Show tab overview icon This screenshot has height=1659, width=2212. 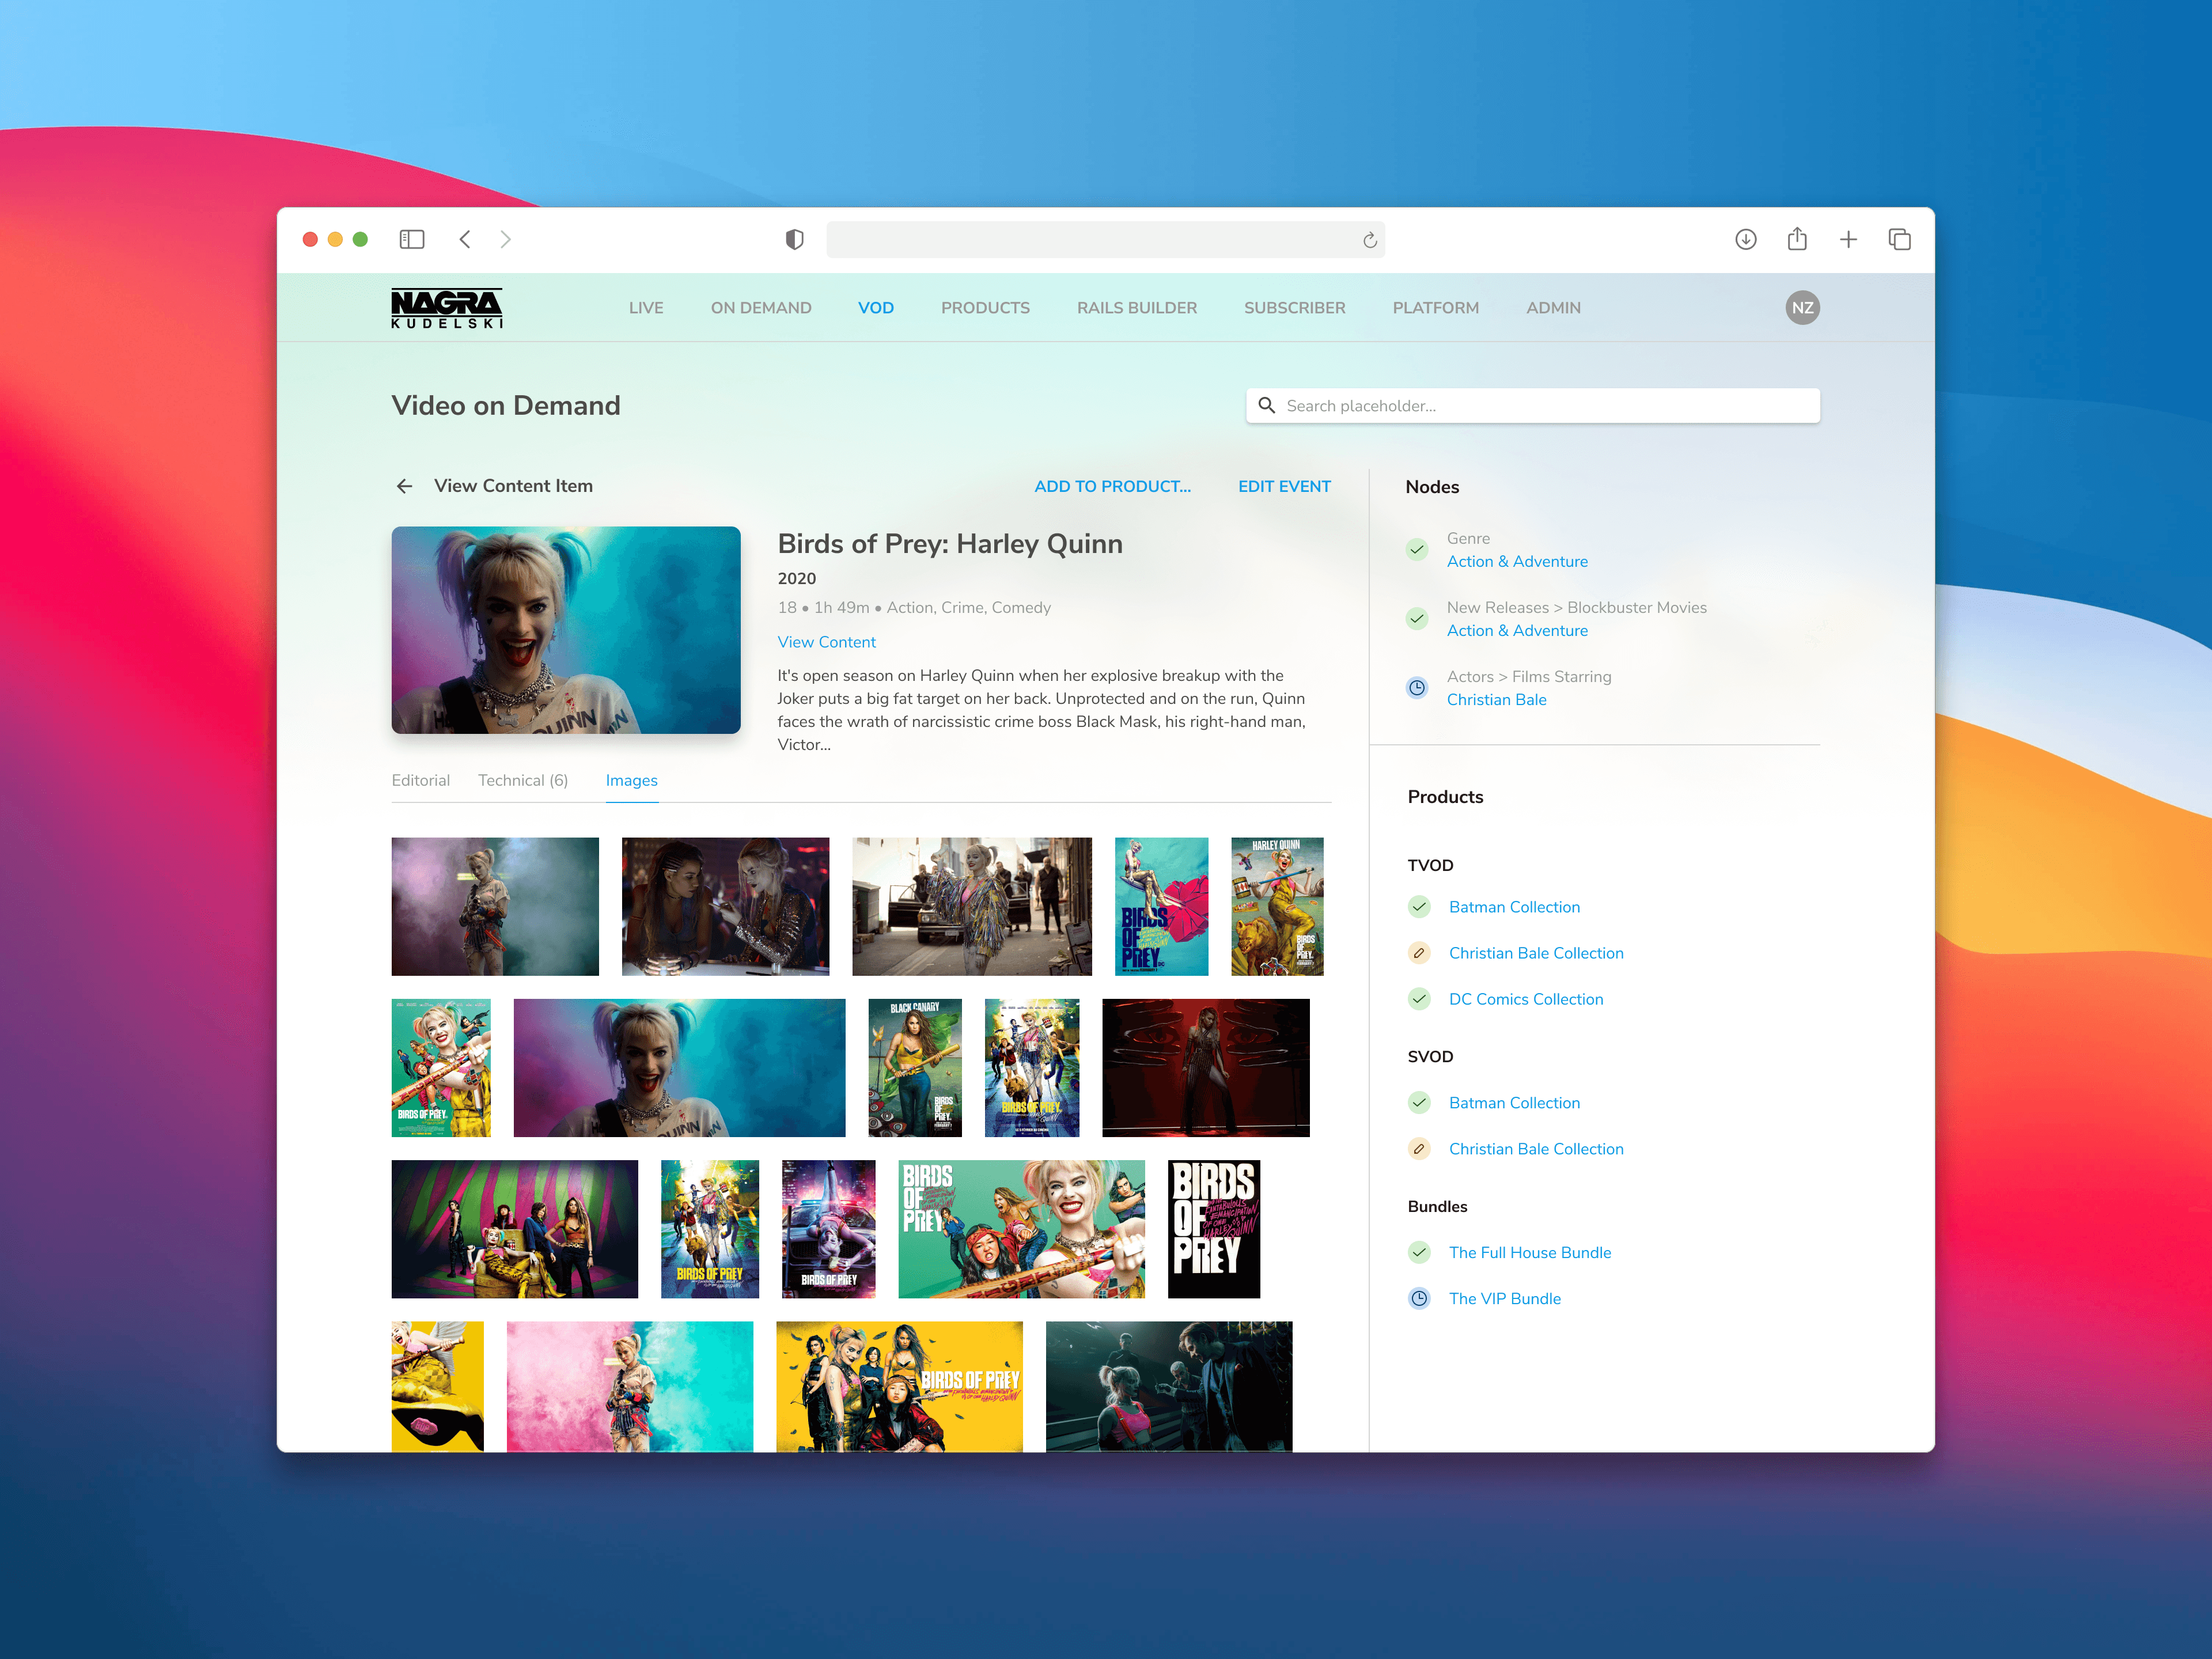pyautogui.click(x=1898, y=239)
